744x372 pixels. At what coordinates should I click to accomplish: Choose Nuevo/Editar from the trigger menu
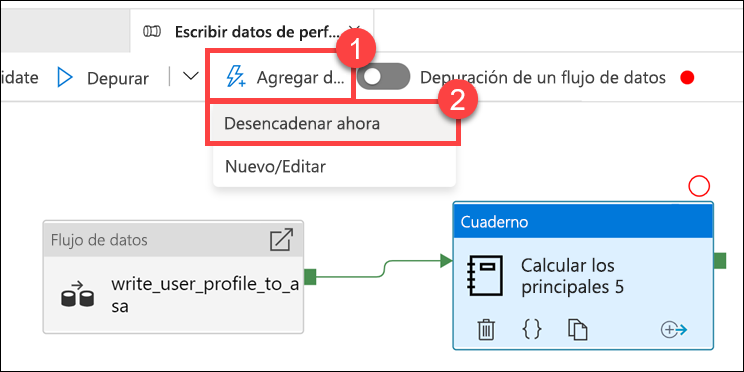(x=334, y=167)
